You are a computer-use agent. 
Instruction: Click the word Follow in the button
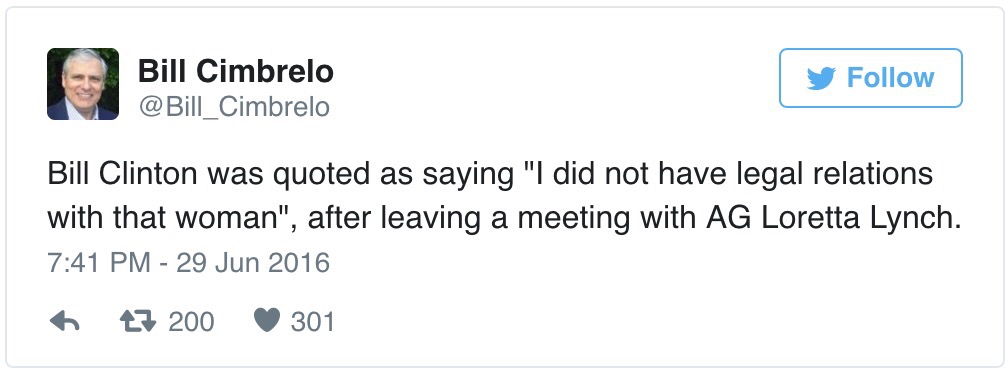click(890, 78)
